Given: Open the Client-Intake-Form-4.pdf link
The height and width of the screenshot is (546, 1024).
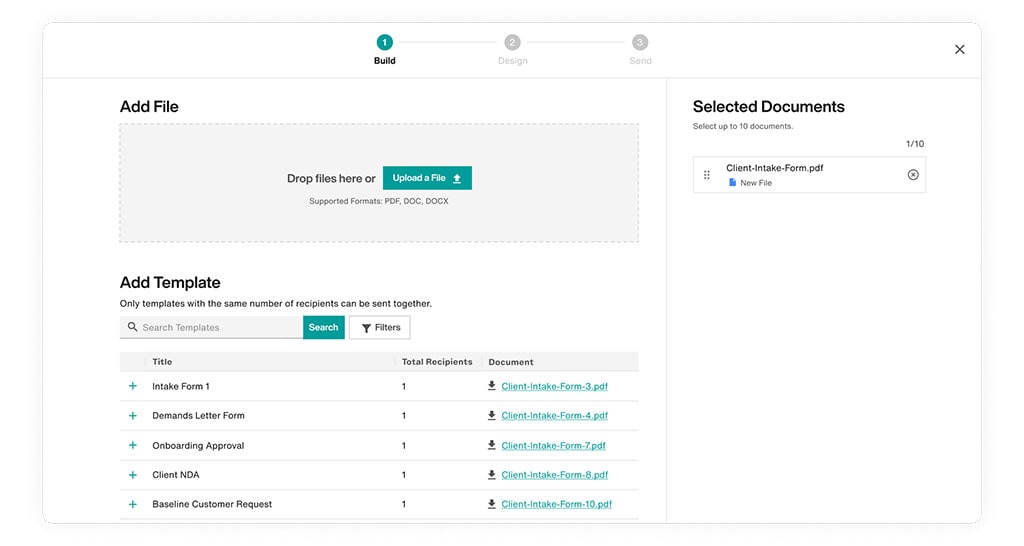Looking at the screenshot, I should [554, 416].
